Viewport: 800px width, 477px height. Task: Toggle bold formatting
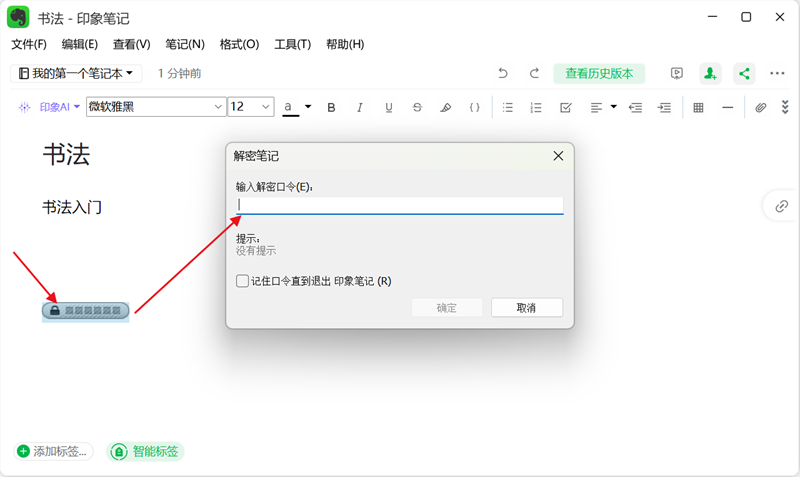(x=331, y=107)
